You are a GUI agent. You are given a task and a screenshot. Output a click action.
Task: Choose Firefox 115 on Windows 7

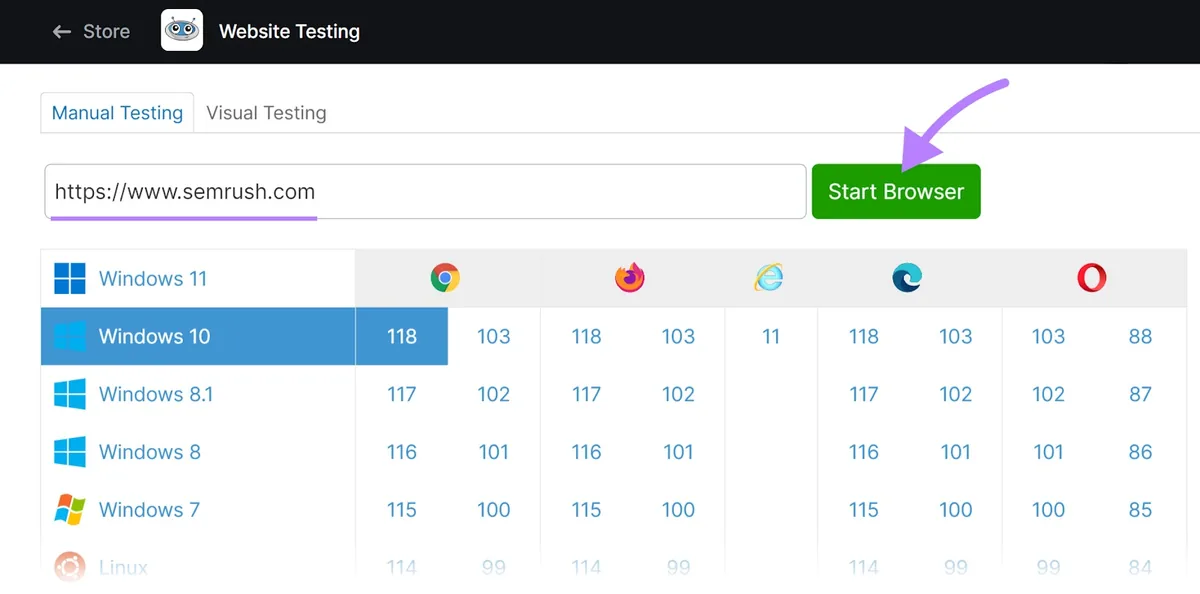[x=586, y=510]
